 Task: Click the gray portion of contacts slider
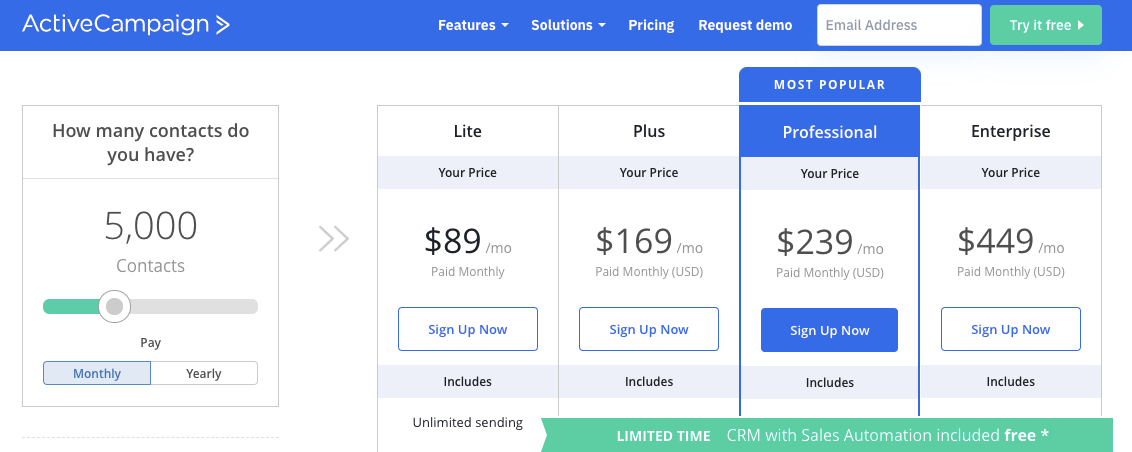point(193,307)
